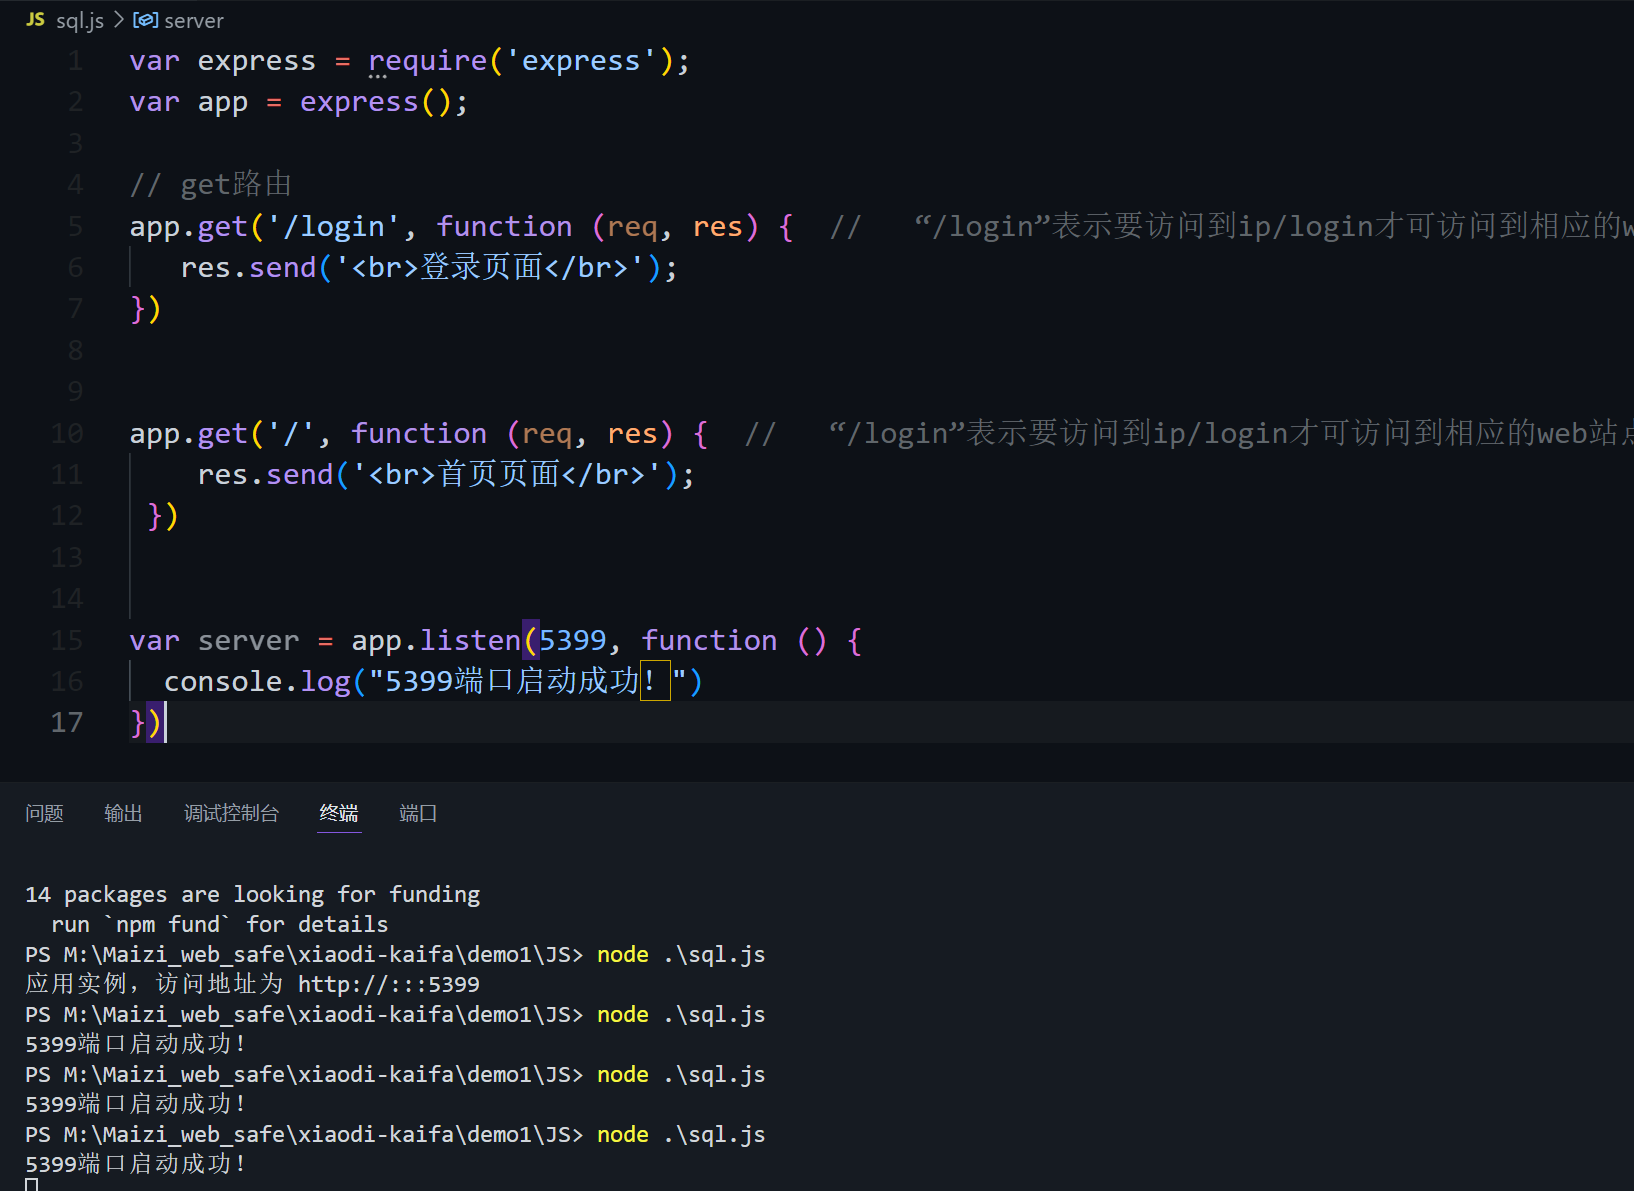The width and height of the screenshot is (1634, 1191).
Task: Select the server symbol icon in breadcrumb
Action: click(x=146, y=19)
